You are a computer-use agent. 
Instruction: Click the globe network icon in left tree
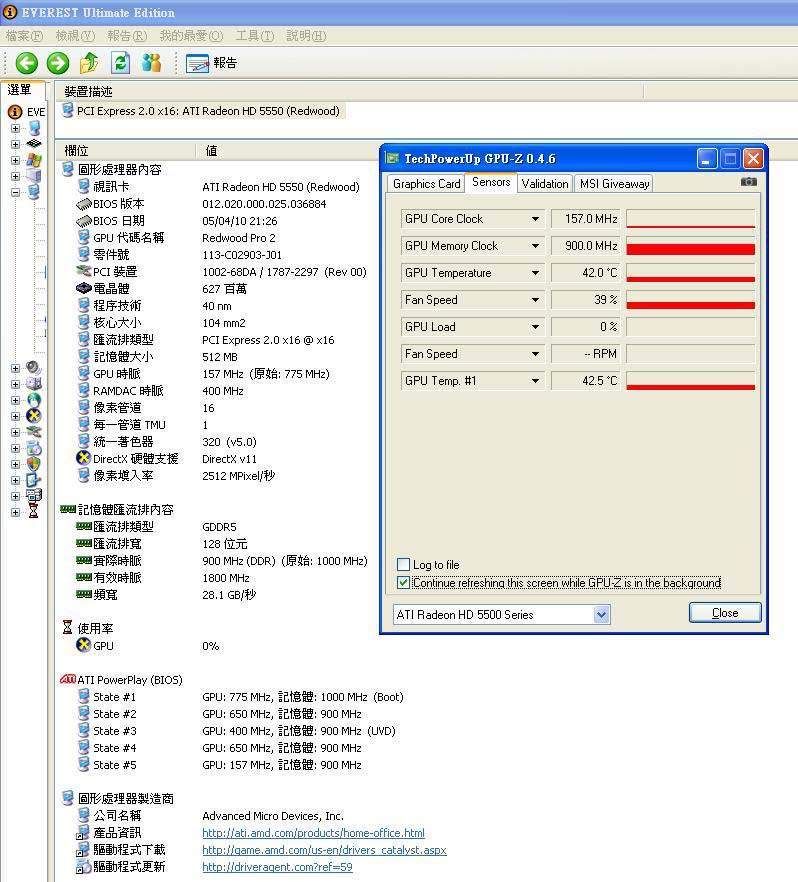(34, 400)
